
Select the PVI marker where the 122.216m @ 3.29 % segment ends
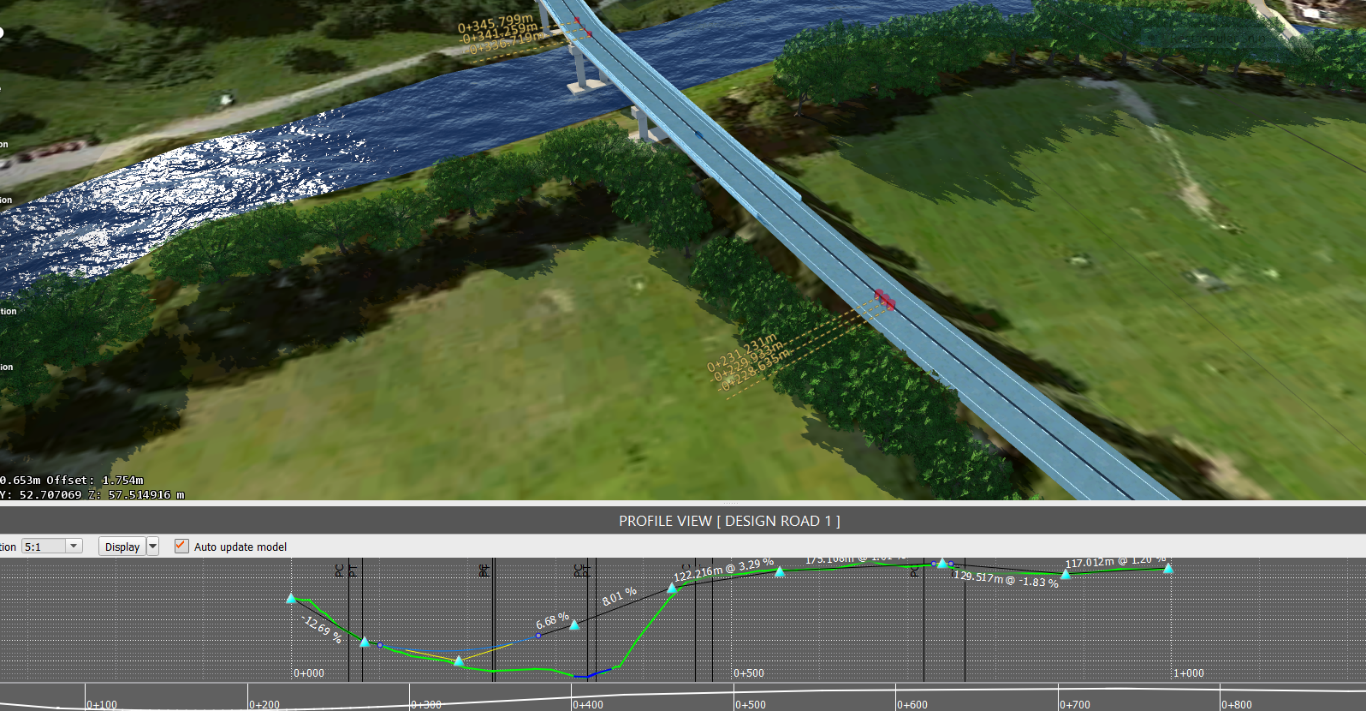(780, 572)
